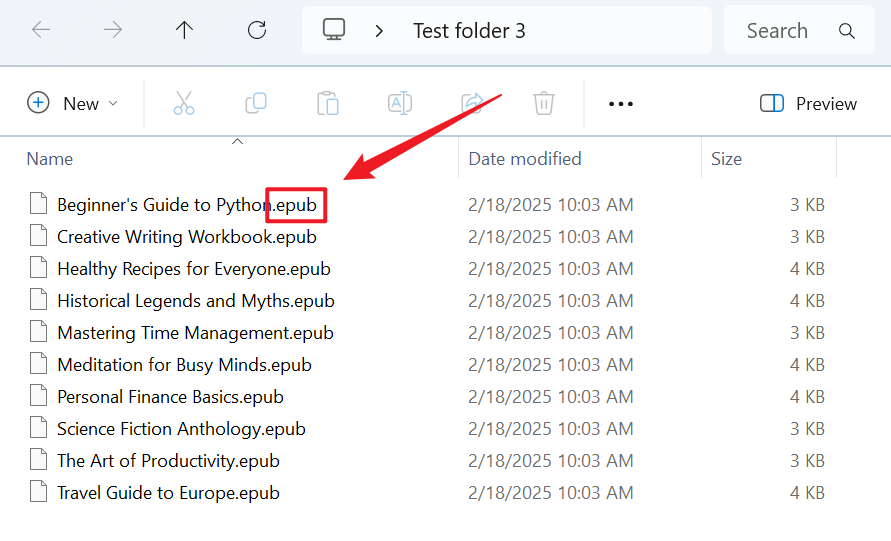Expand the breadcrumb chevron before Test folder 3
Screen dimensions: 891x541
point(379,30)
